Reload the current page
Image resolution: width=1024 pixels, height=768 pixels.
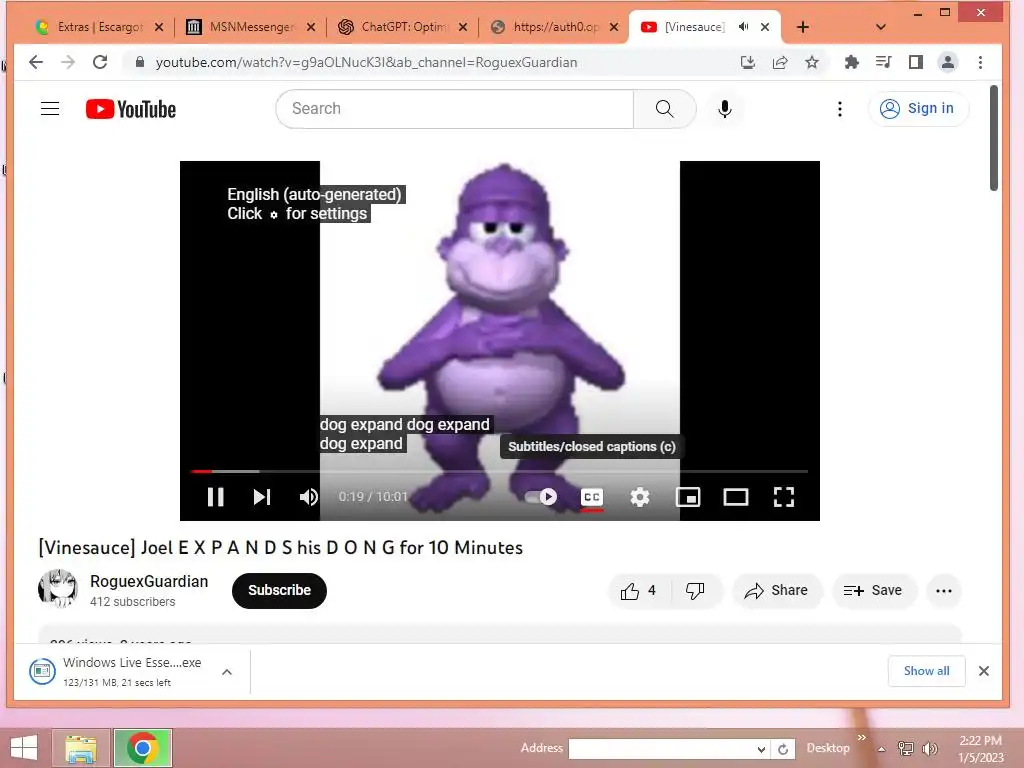pyautogui.click(x=100, y=62)
